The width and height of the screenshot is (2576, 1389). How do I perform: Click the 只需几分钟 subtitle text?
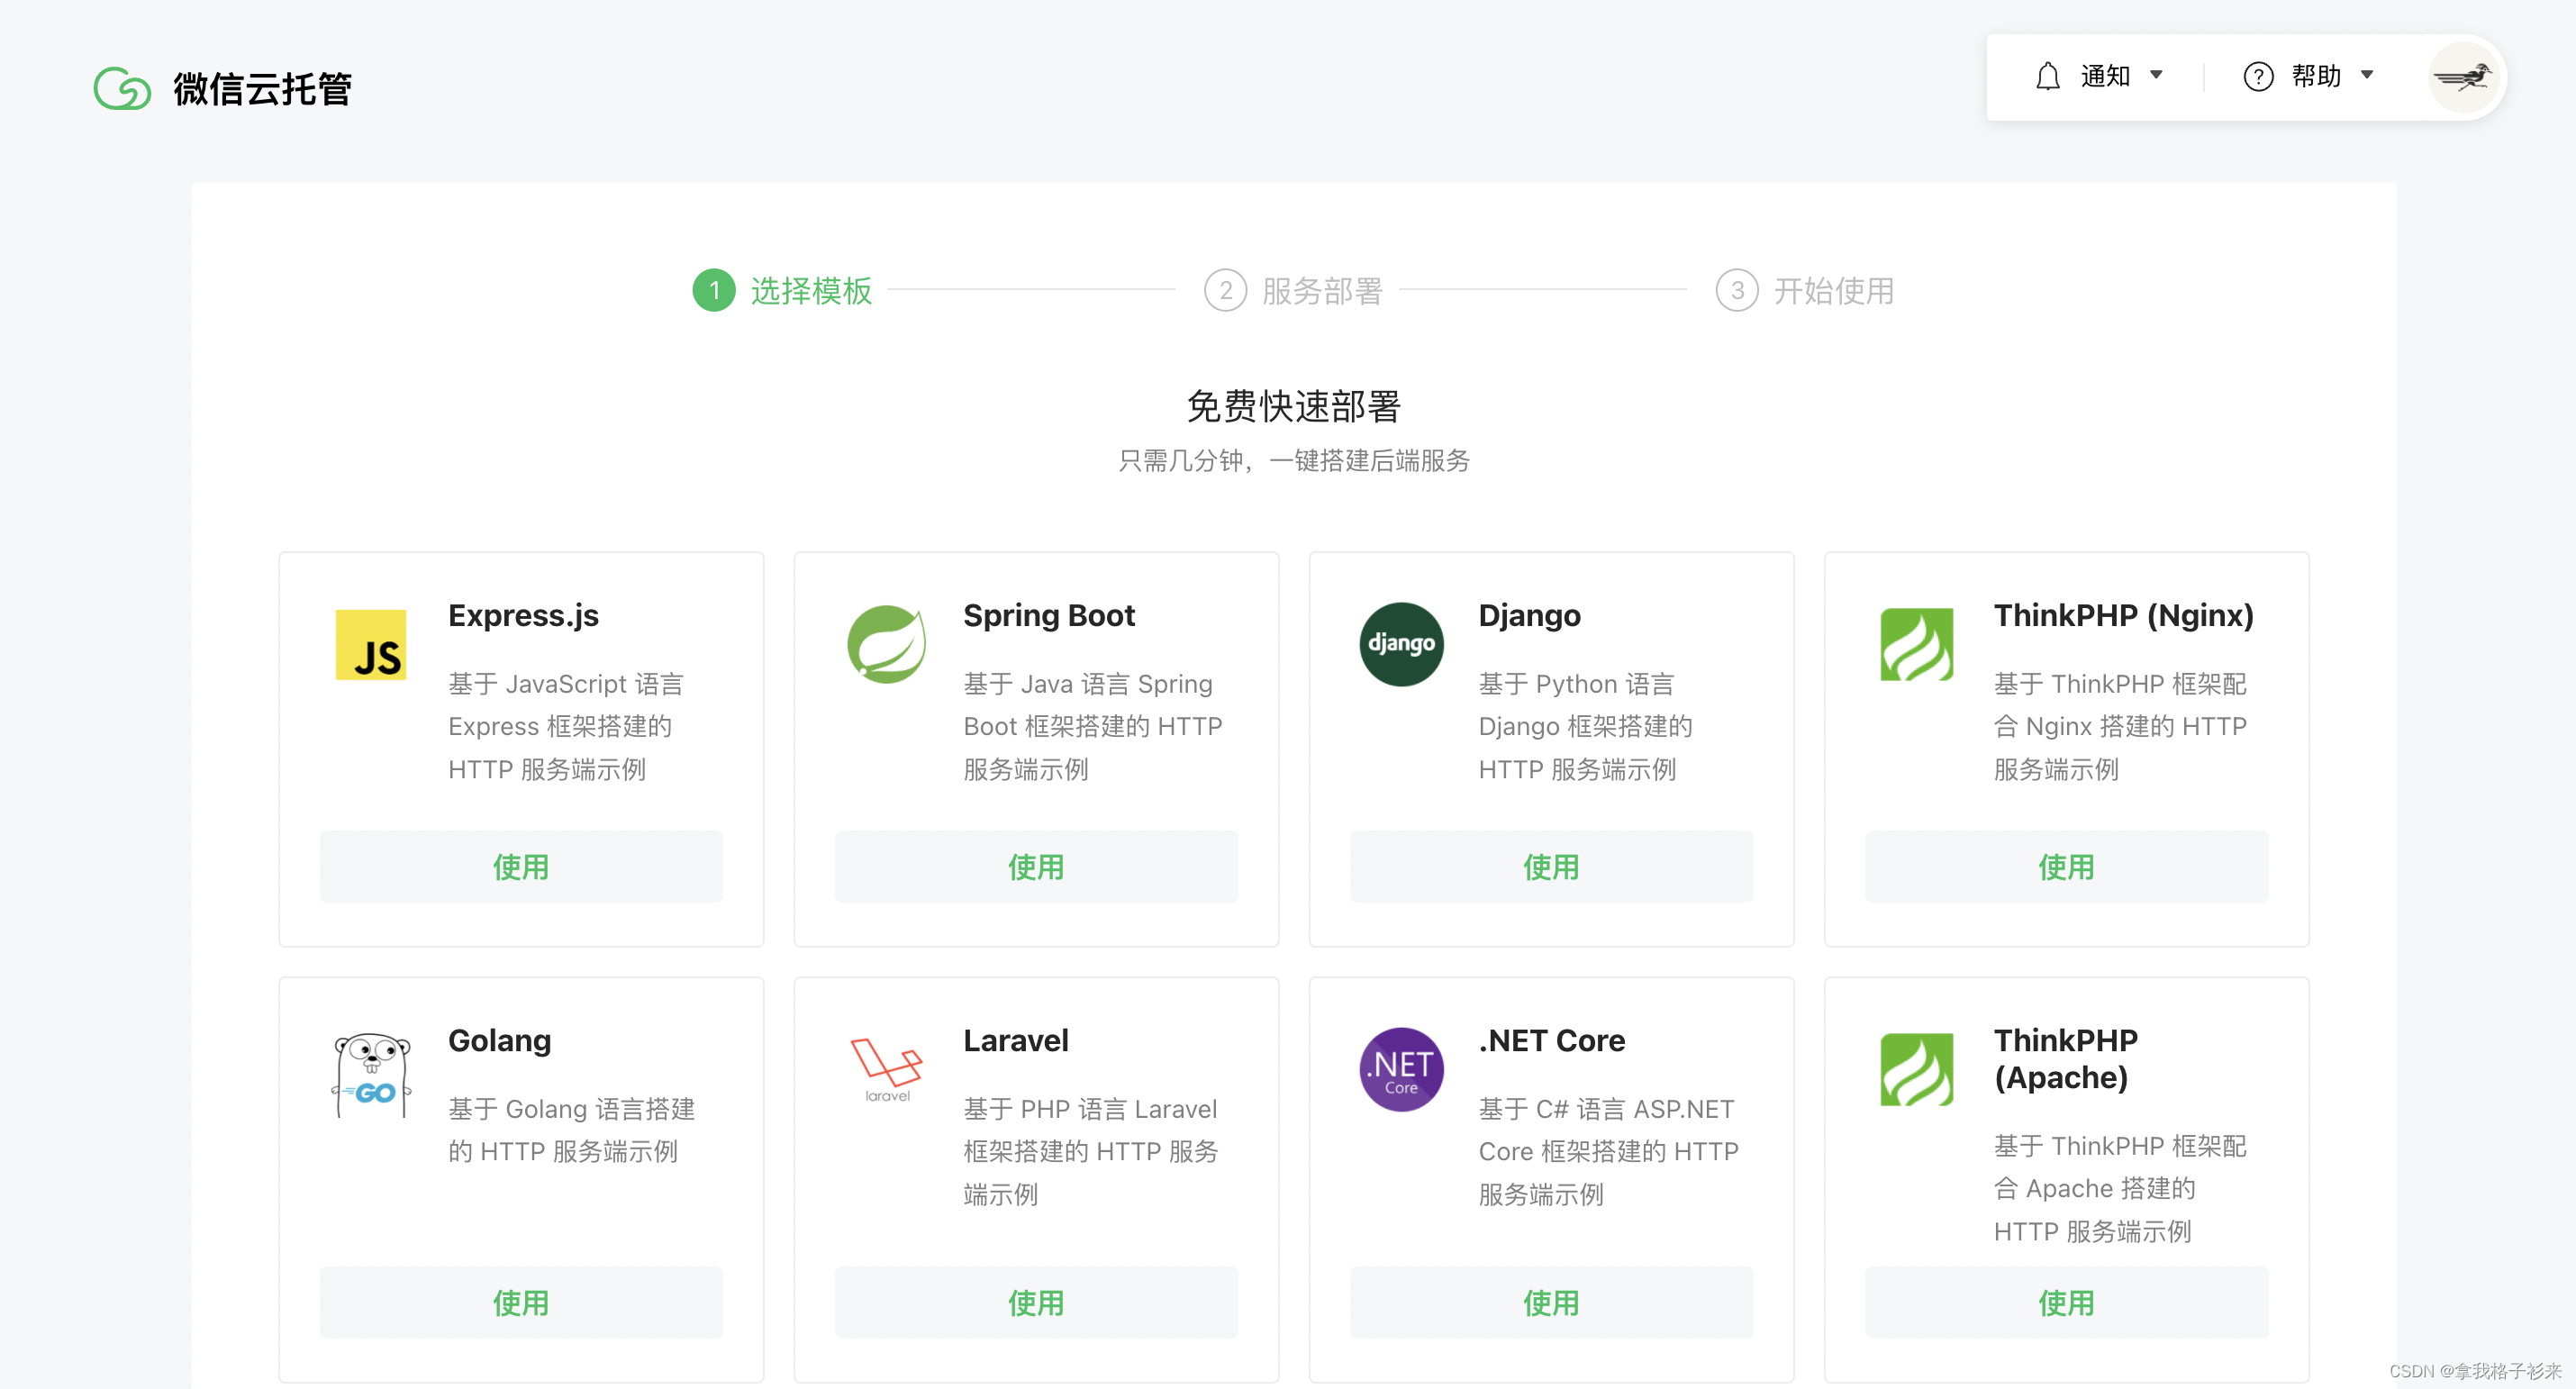pos(1293,460)
